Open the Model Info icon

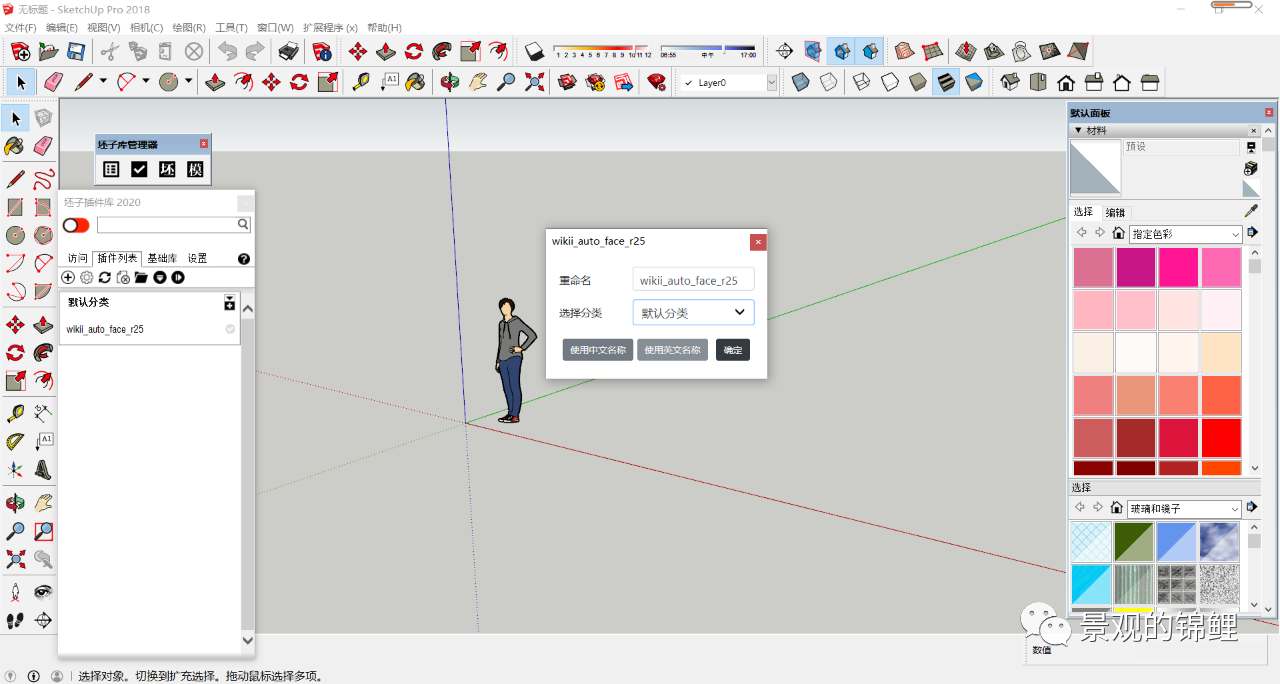click(x=321, y=51)
